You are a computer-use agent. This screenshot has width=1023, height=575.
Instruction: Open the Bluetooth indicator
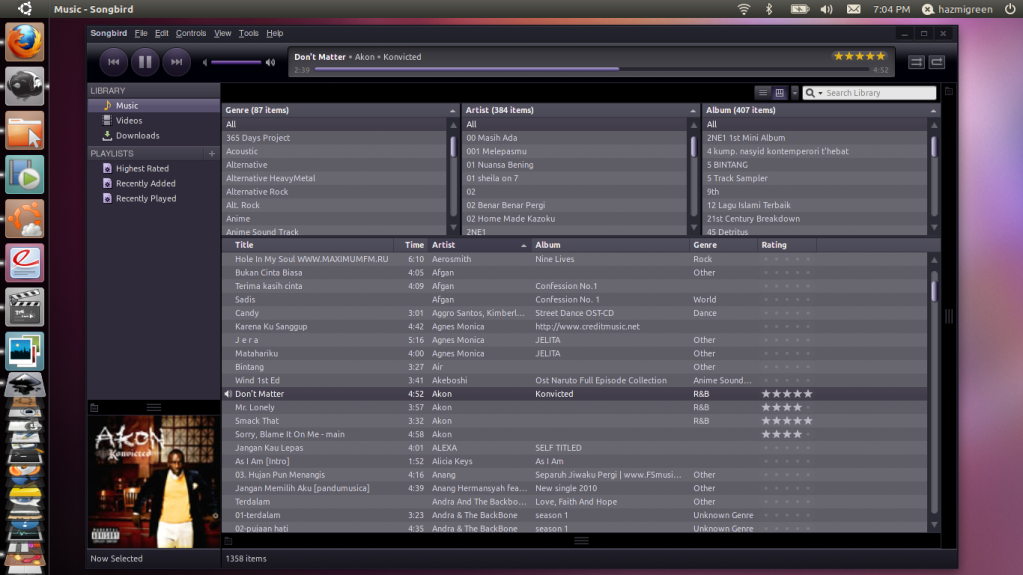769,9
